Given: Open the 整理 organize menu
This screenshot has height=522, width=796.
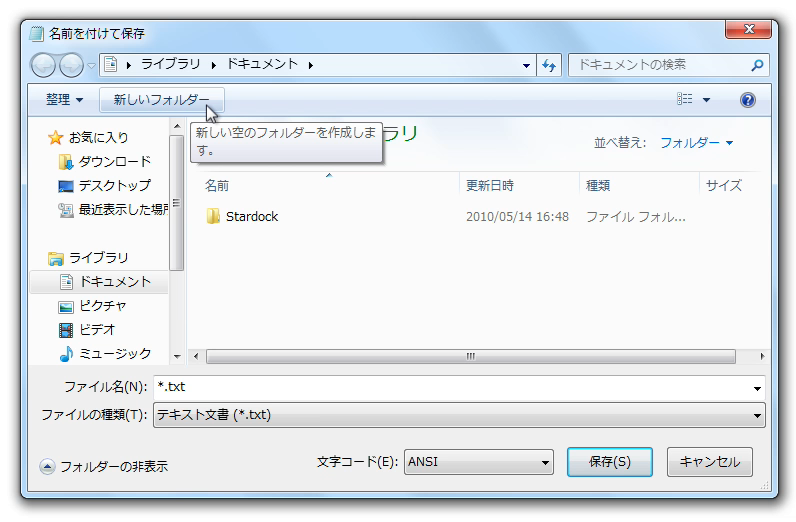Looking at the screenshot, I should pos(64,100).
